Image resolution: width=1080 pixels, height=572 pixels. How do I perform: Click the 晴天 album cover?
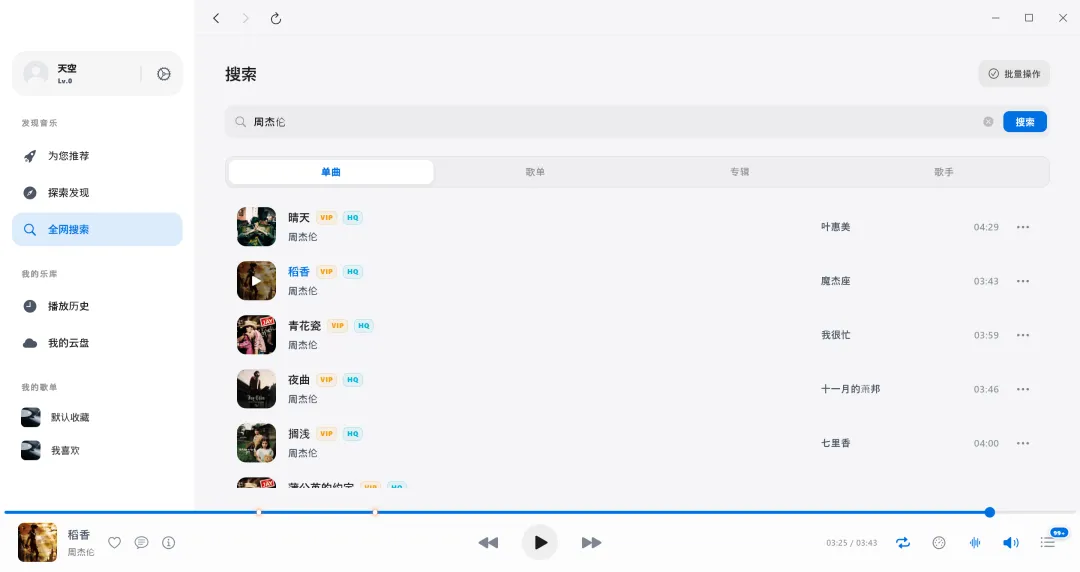click(256, 227)
